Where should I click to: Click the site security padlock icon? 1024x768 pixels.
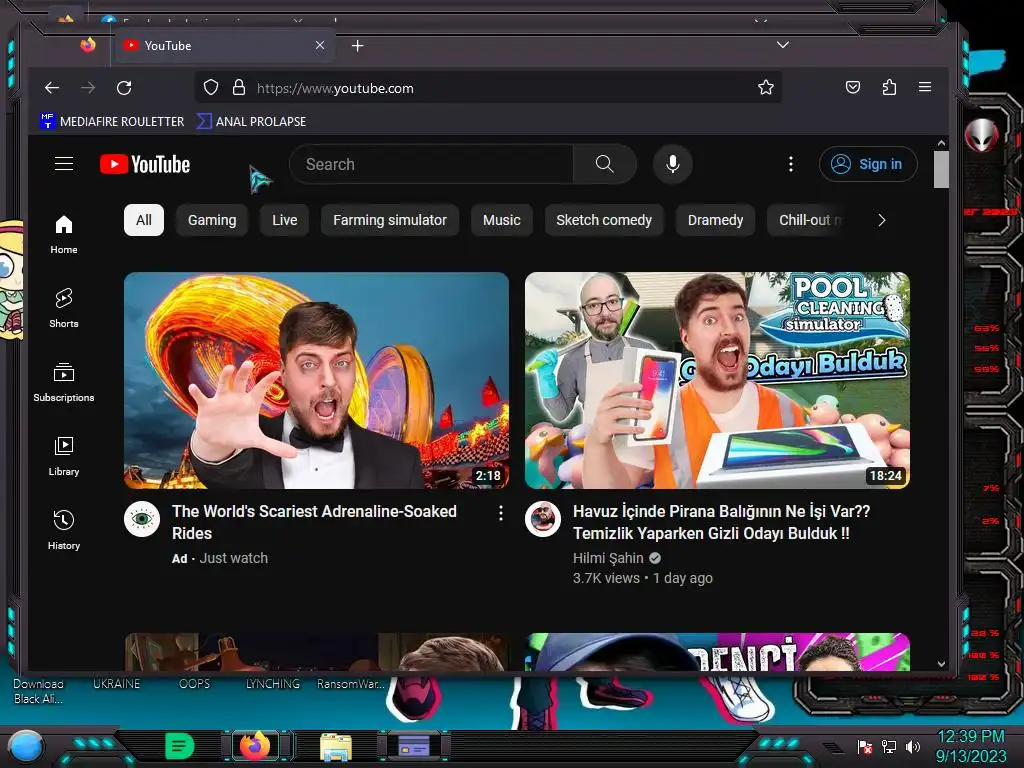239,88
